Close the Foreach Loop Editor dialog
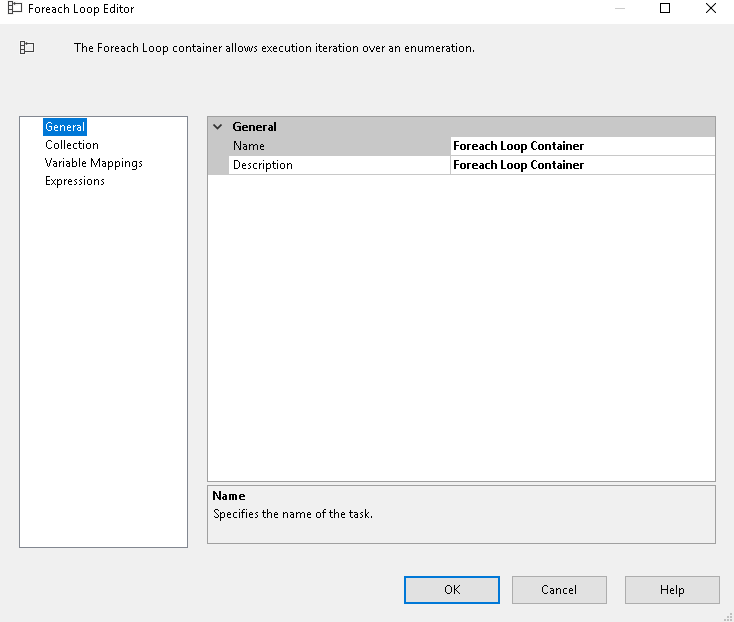 pos(710,9)
